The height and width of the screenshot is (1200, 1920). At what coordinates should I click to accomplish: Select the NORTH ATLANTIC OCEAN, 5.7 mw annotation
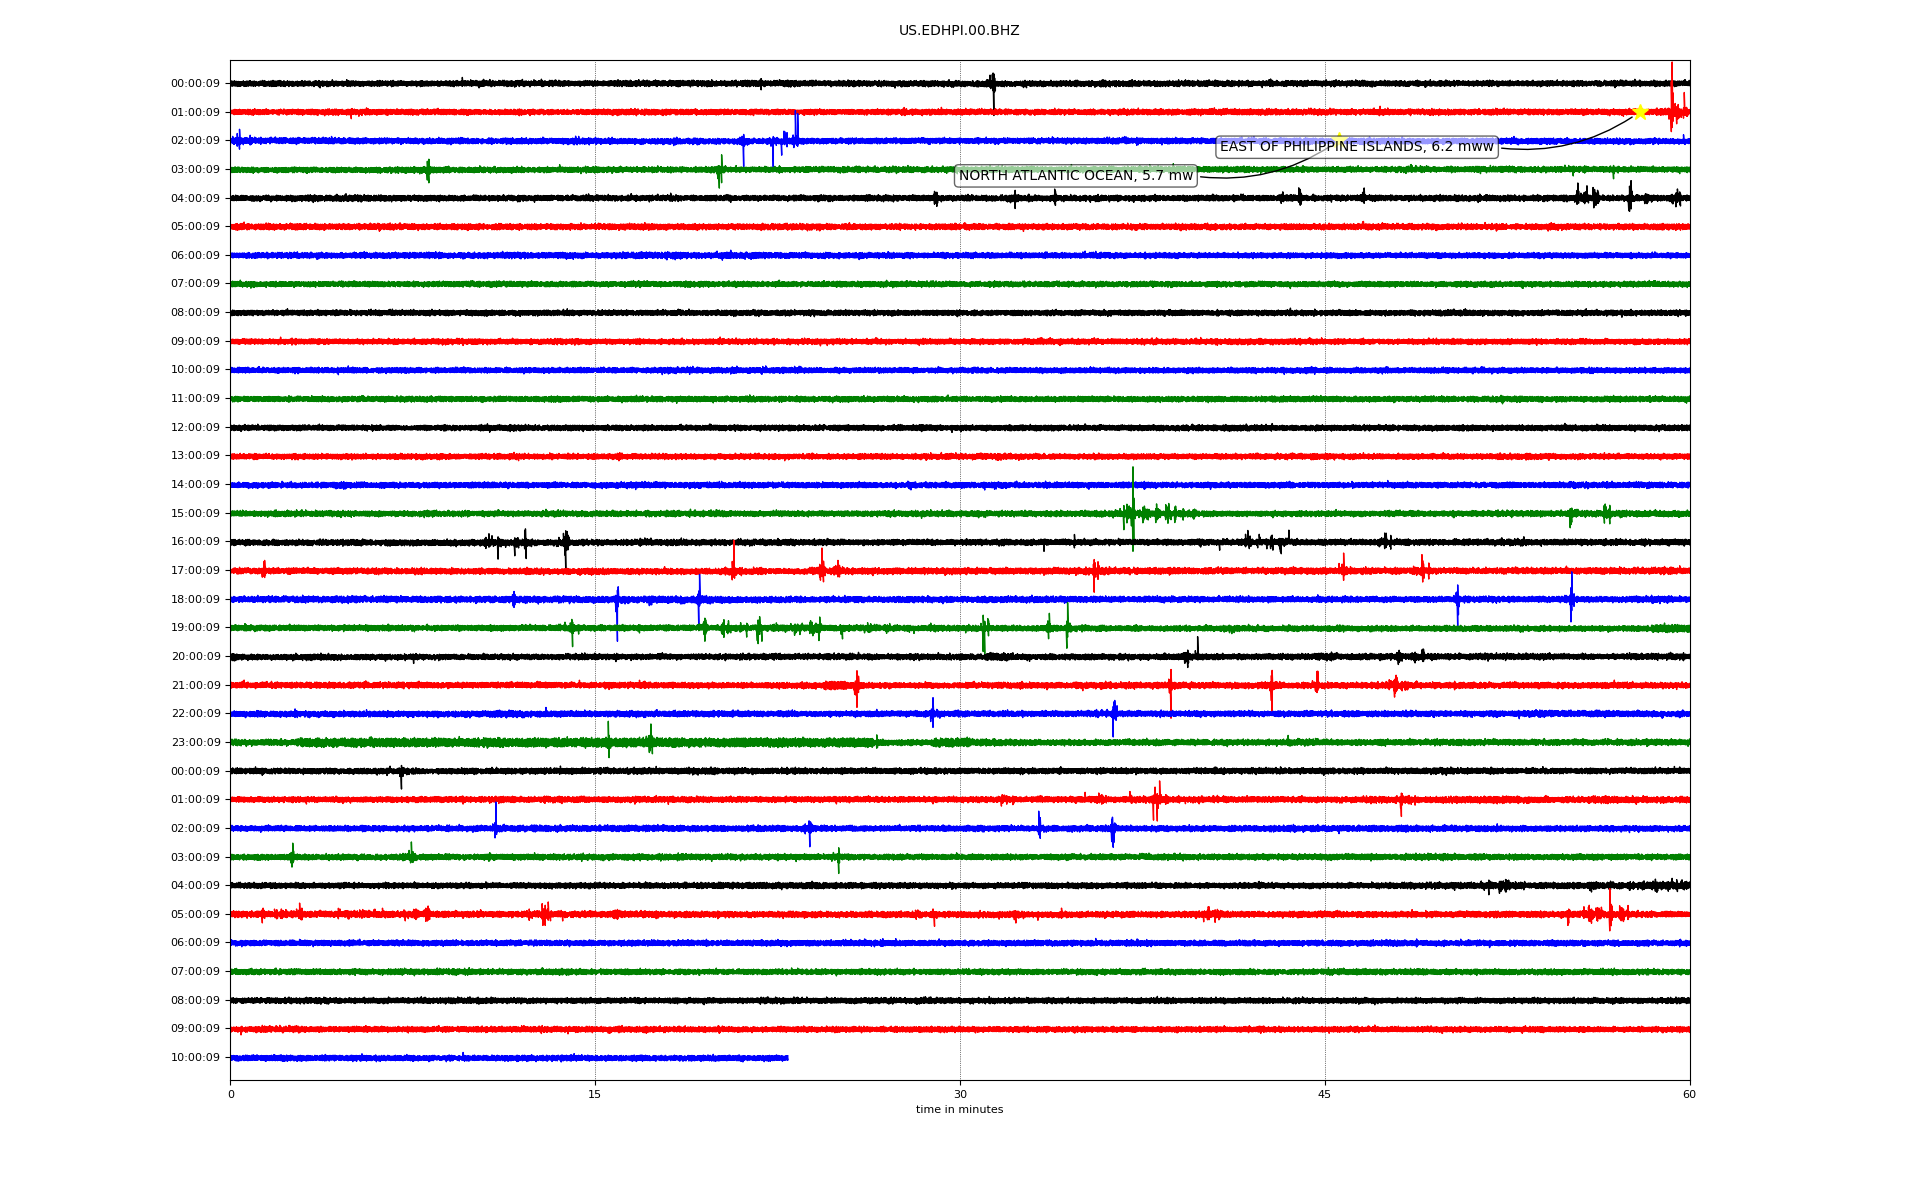1076,176
